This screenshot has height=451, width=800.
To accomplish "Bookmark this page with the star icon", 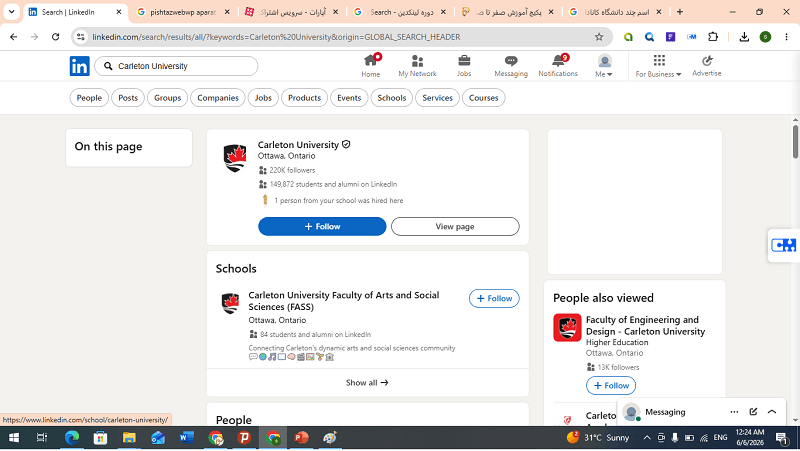I will click(599, 37).
